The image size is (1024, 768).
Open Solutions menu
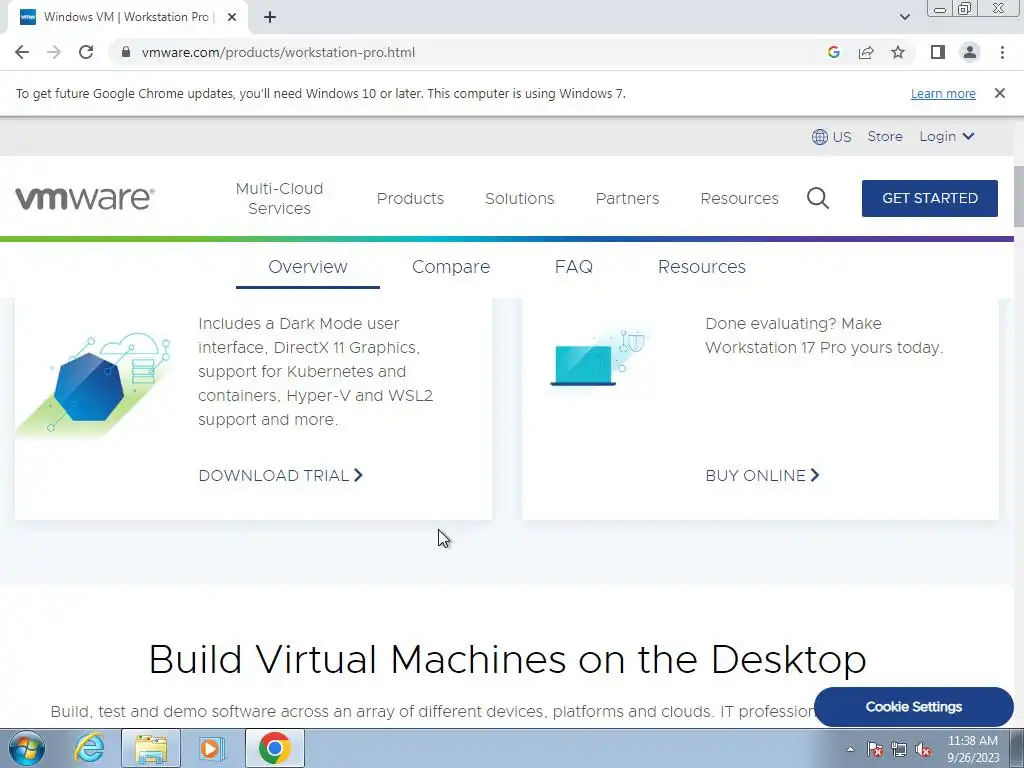(519, 199)
